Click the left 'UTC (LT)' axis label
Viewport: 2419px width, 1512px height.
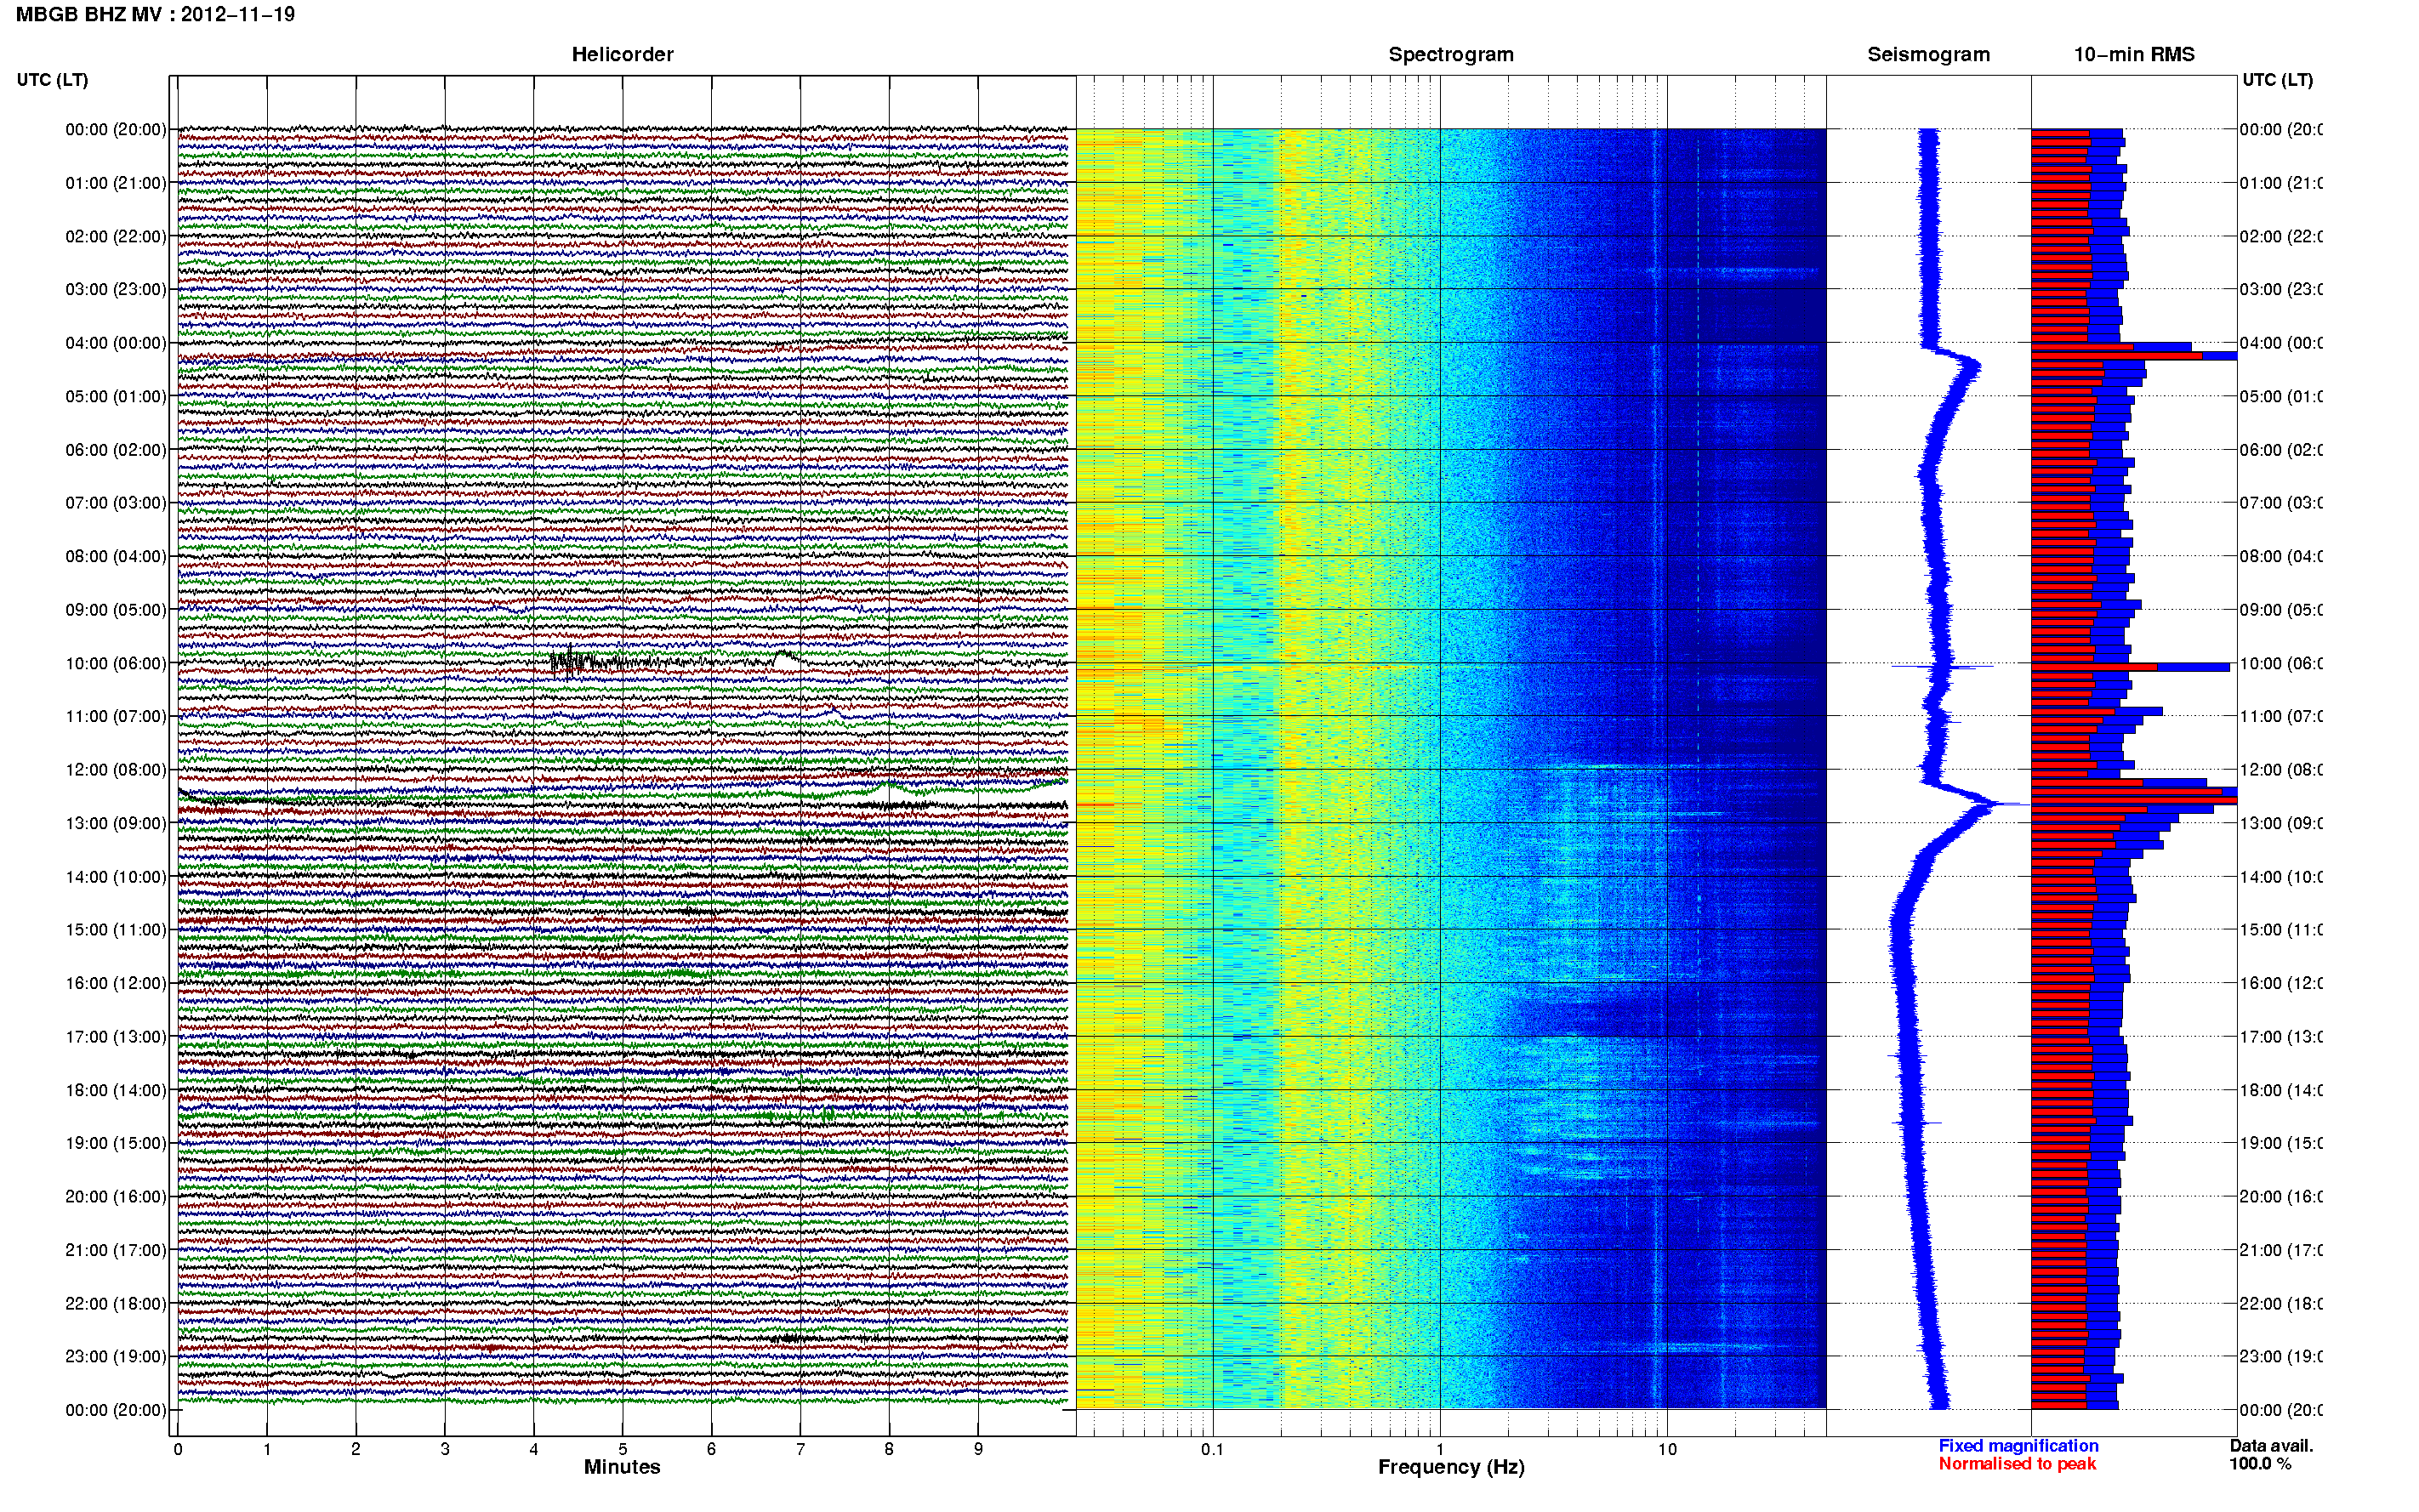coord(52,80)
